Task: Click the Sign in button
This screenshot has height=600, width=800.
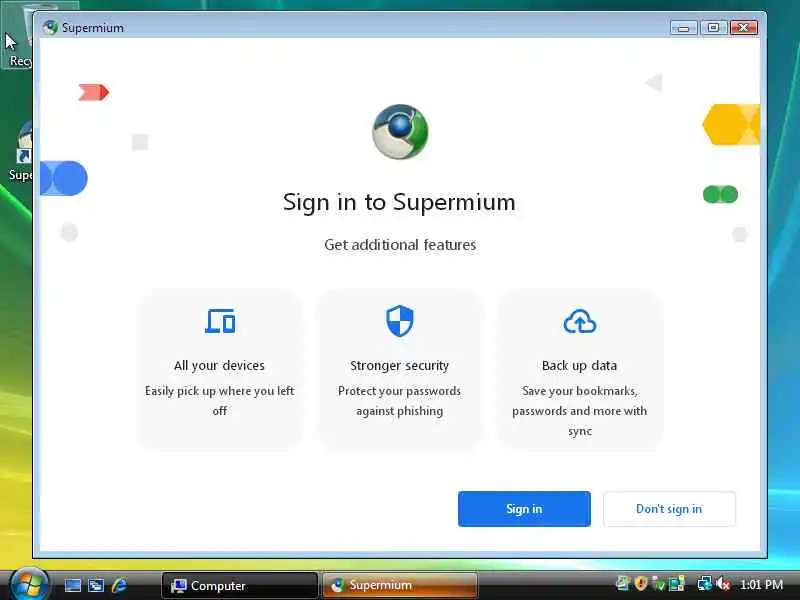Action: pos(524,509)
